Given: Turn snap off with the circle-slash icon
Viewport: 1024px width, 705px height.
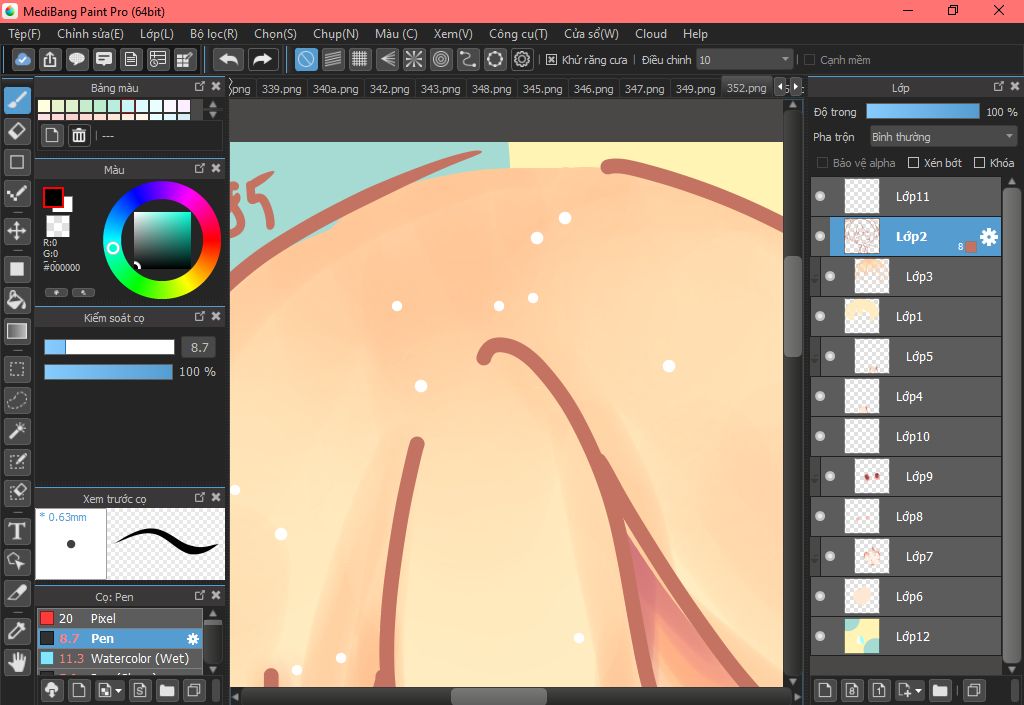Looking at the screenshot, I should [x=306, y=59].
